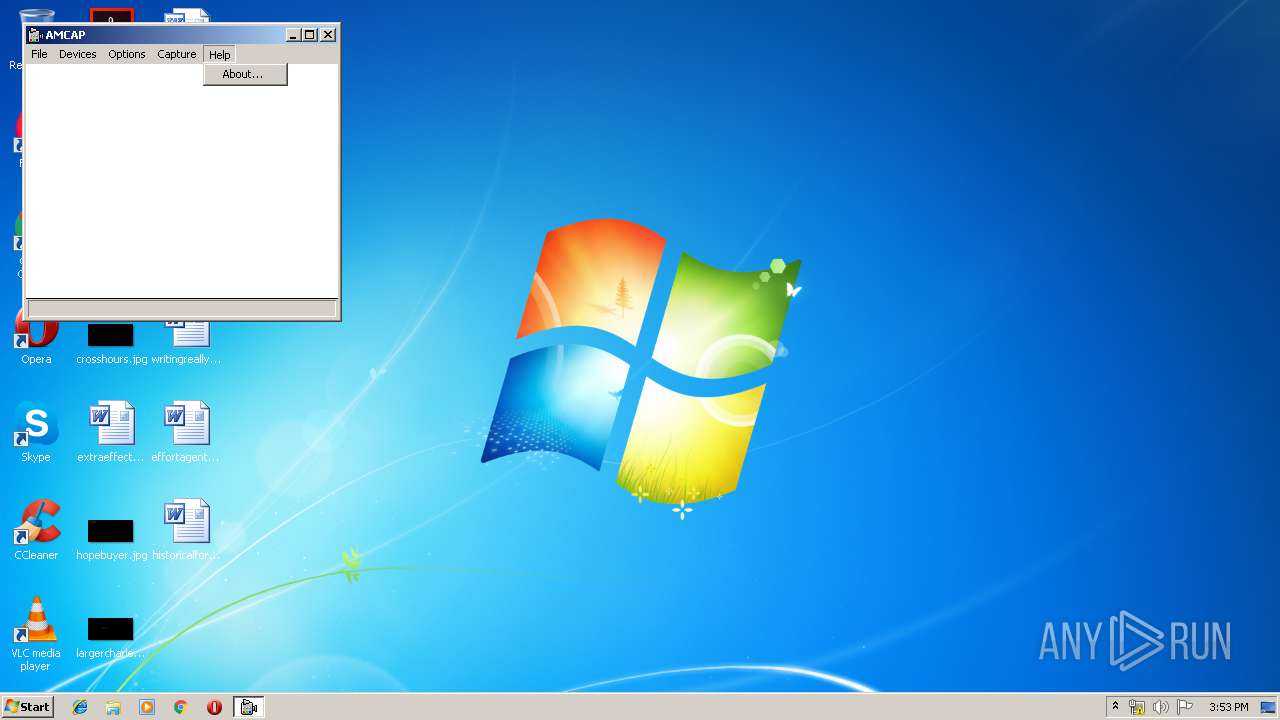Image resolution: width=1280 pixels, height=720 pixels.
Task: Select the Opera desktop shortcut
Action: pos(36,338)
